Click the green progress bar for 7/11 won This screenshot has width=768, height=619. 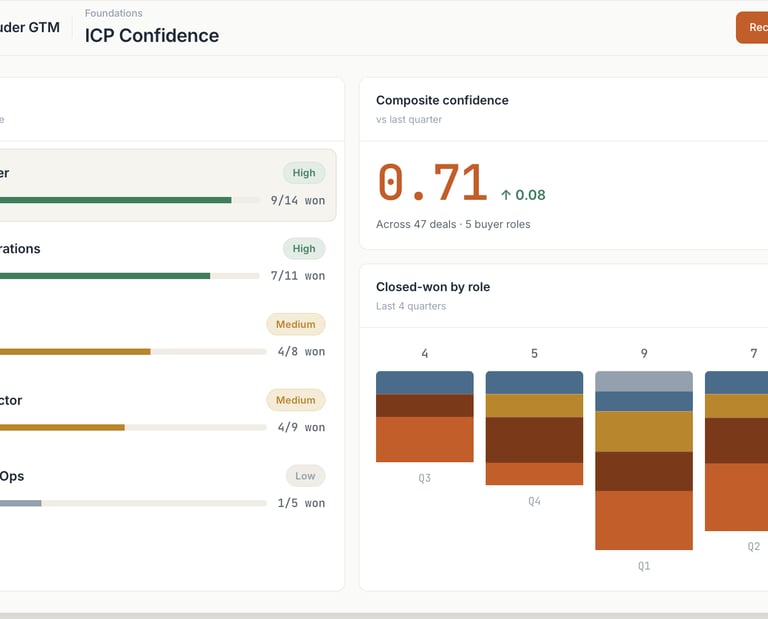[105, 275]
